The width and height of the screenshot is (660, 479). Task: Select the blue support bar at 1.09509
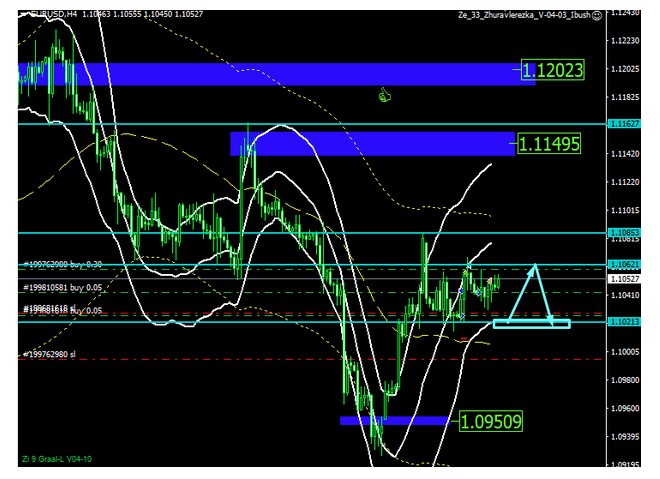(394, 421)
